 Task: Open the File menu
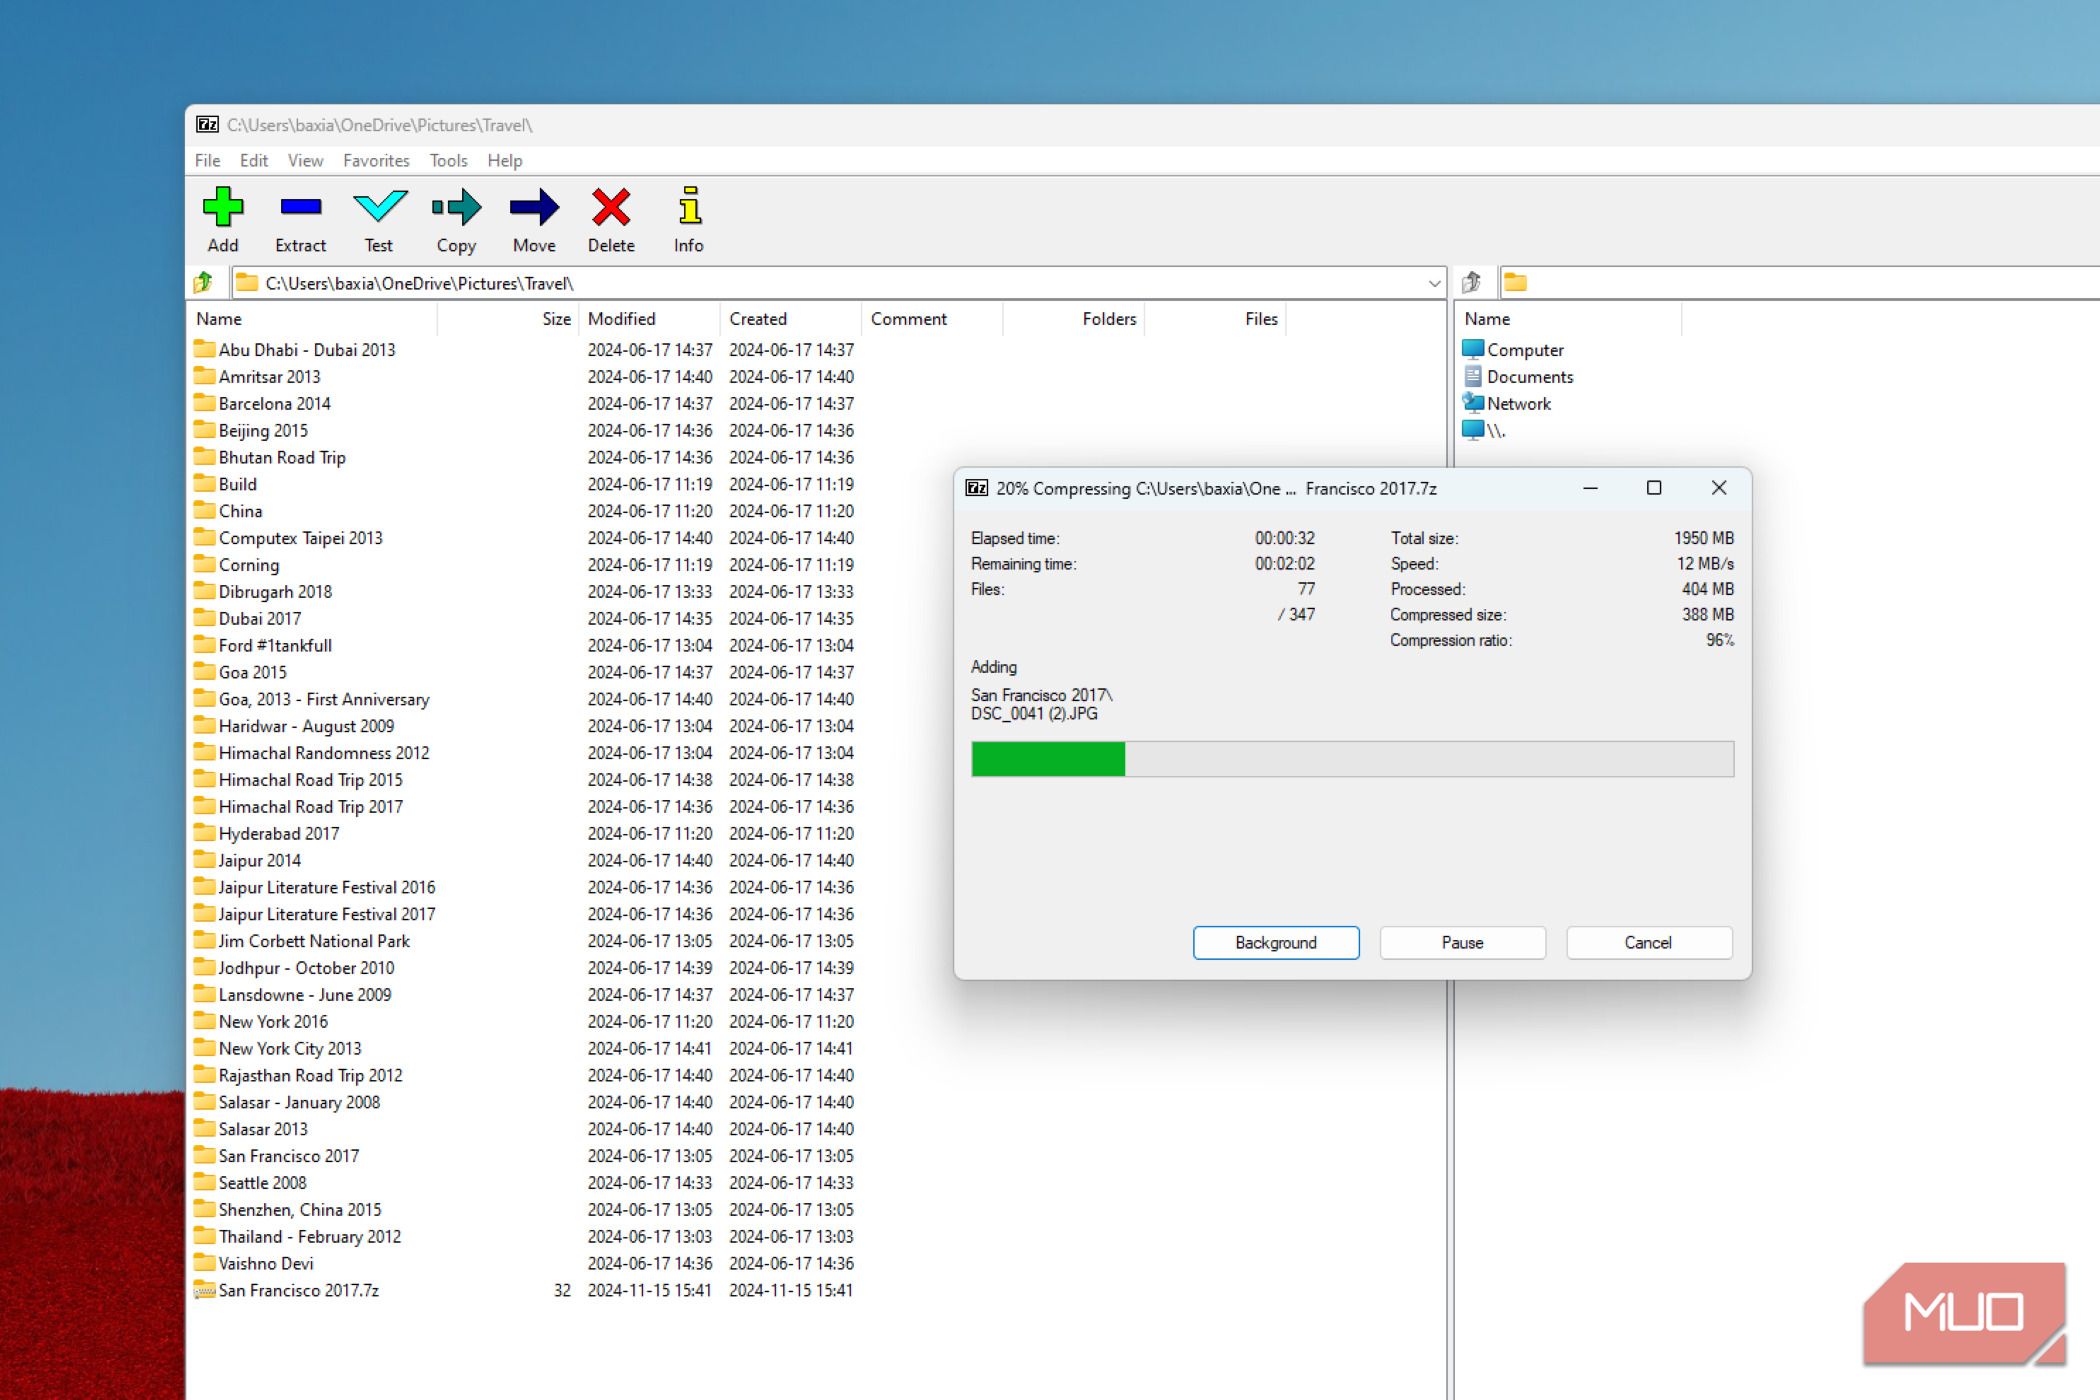(x=207, y=161)
